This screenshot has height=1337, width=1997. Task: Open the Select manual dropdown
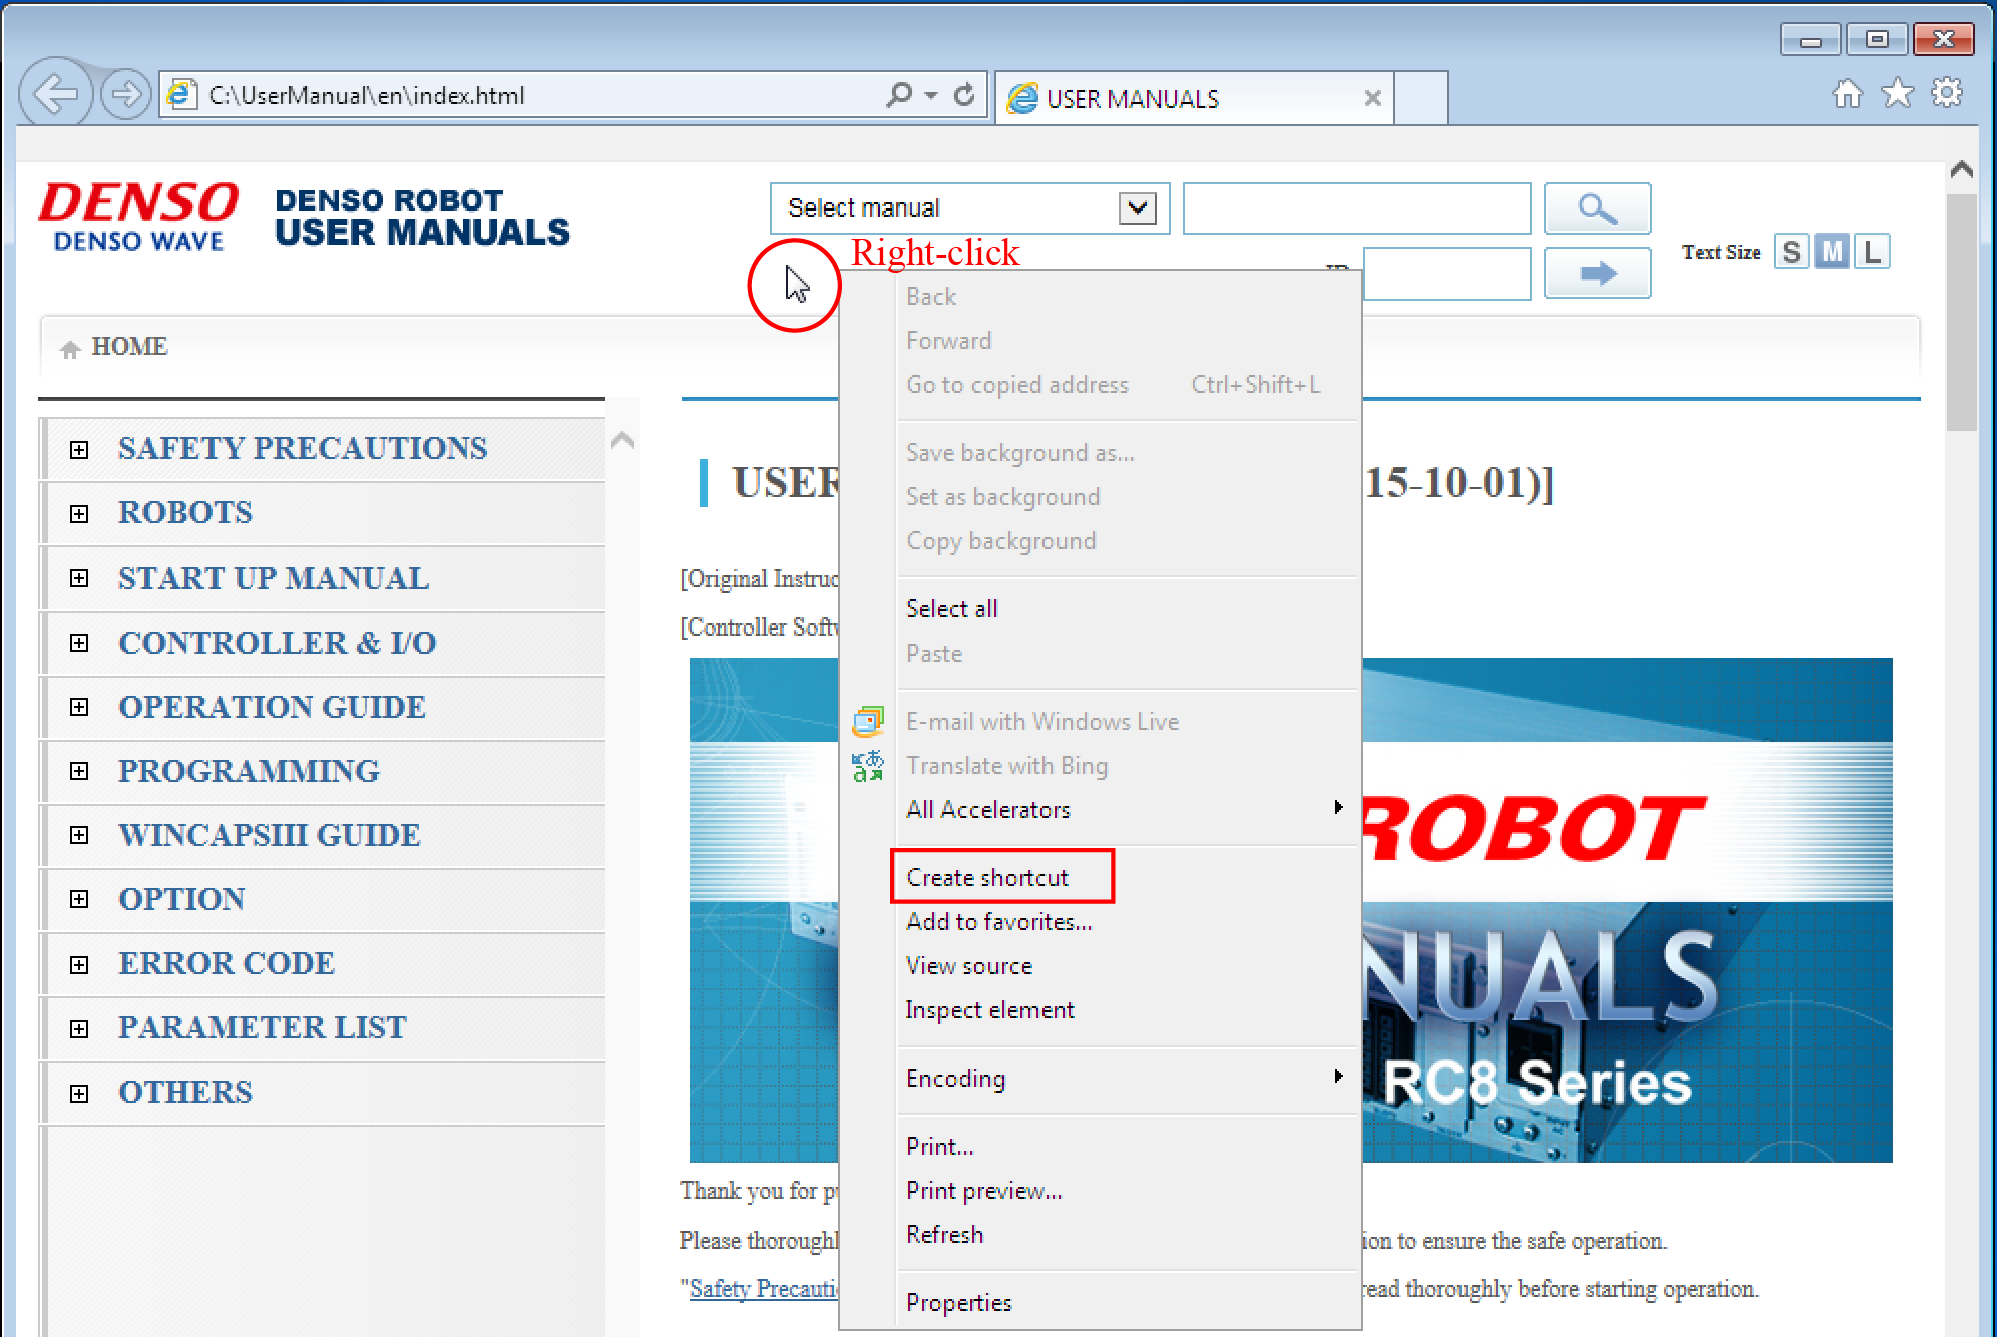click(1137, 208)
